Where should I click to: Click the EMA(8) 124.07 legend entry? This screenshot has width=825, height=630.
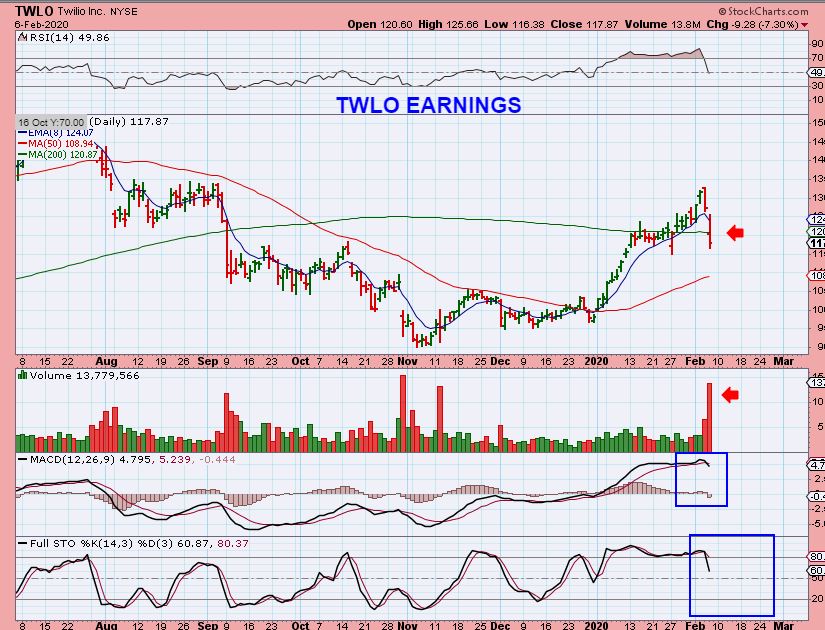56,133
